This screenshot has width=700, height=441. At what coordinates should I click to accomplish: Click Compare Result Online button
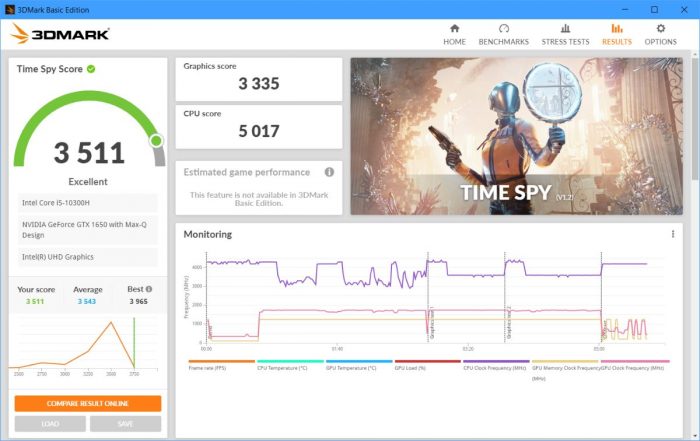[87, 403]
